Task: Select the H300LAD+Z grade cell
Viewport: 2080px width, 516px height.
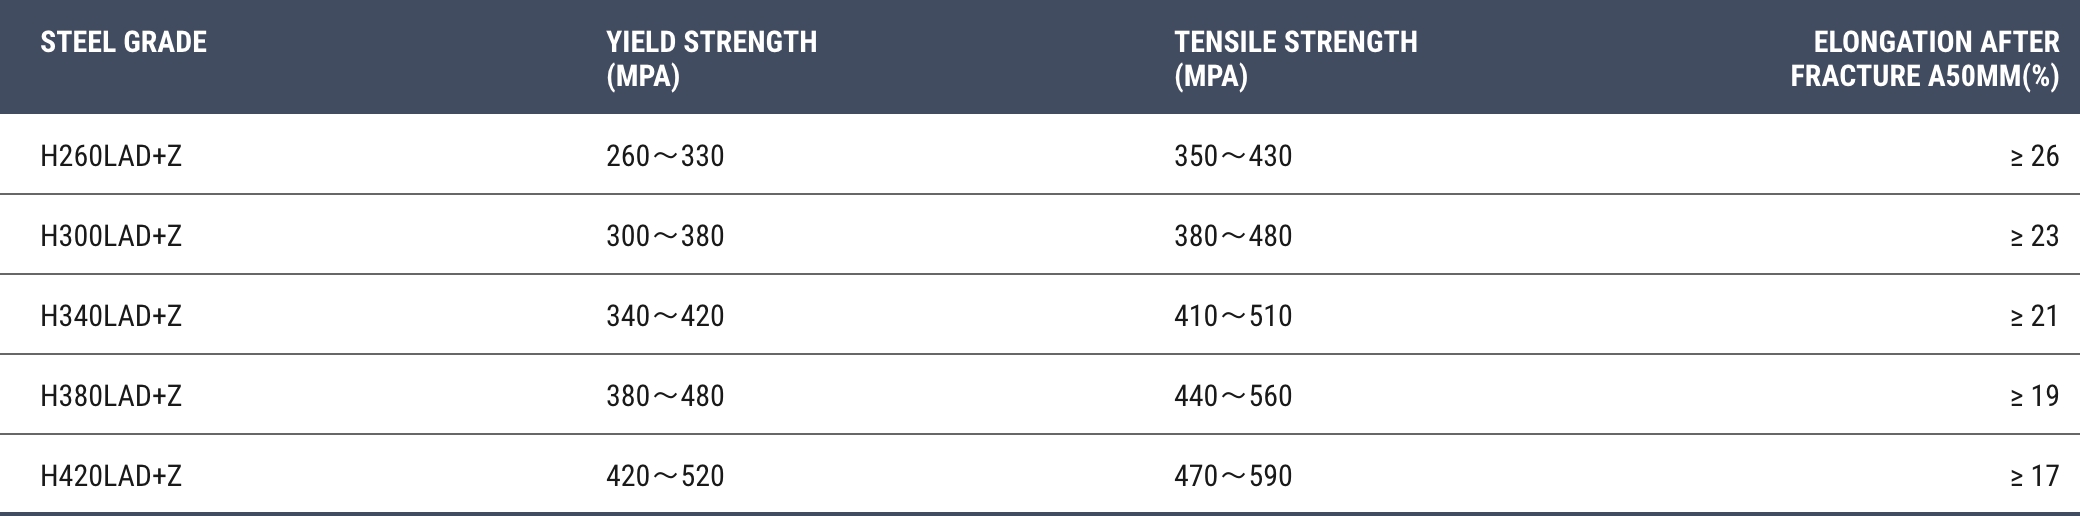Action: (111, 236)
